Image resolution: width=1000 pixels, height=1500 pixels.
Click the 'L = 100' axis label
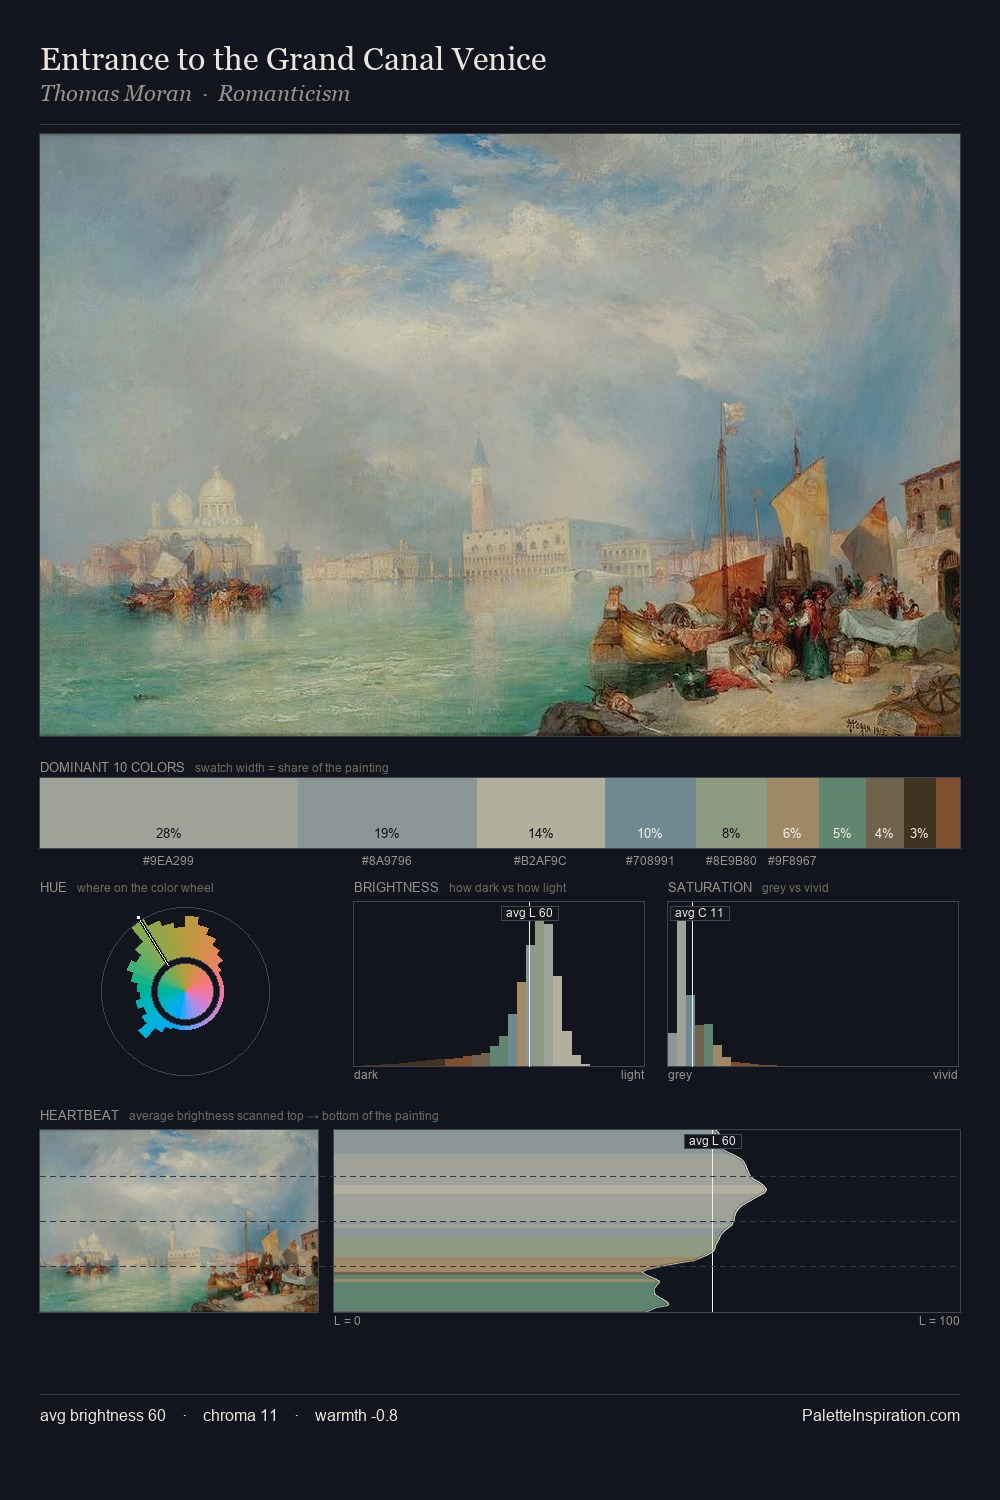tap(939, 1321)
